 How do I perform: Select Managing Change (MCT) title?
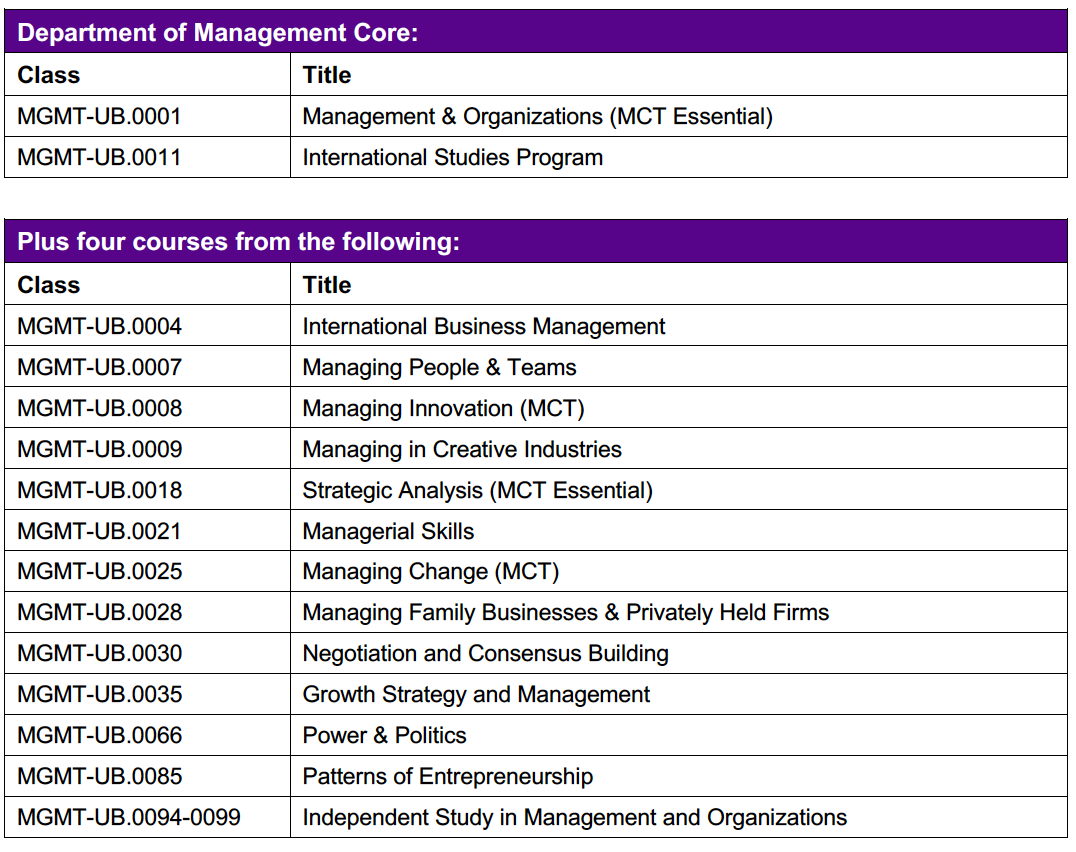click(x=430, y=573)
